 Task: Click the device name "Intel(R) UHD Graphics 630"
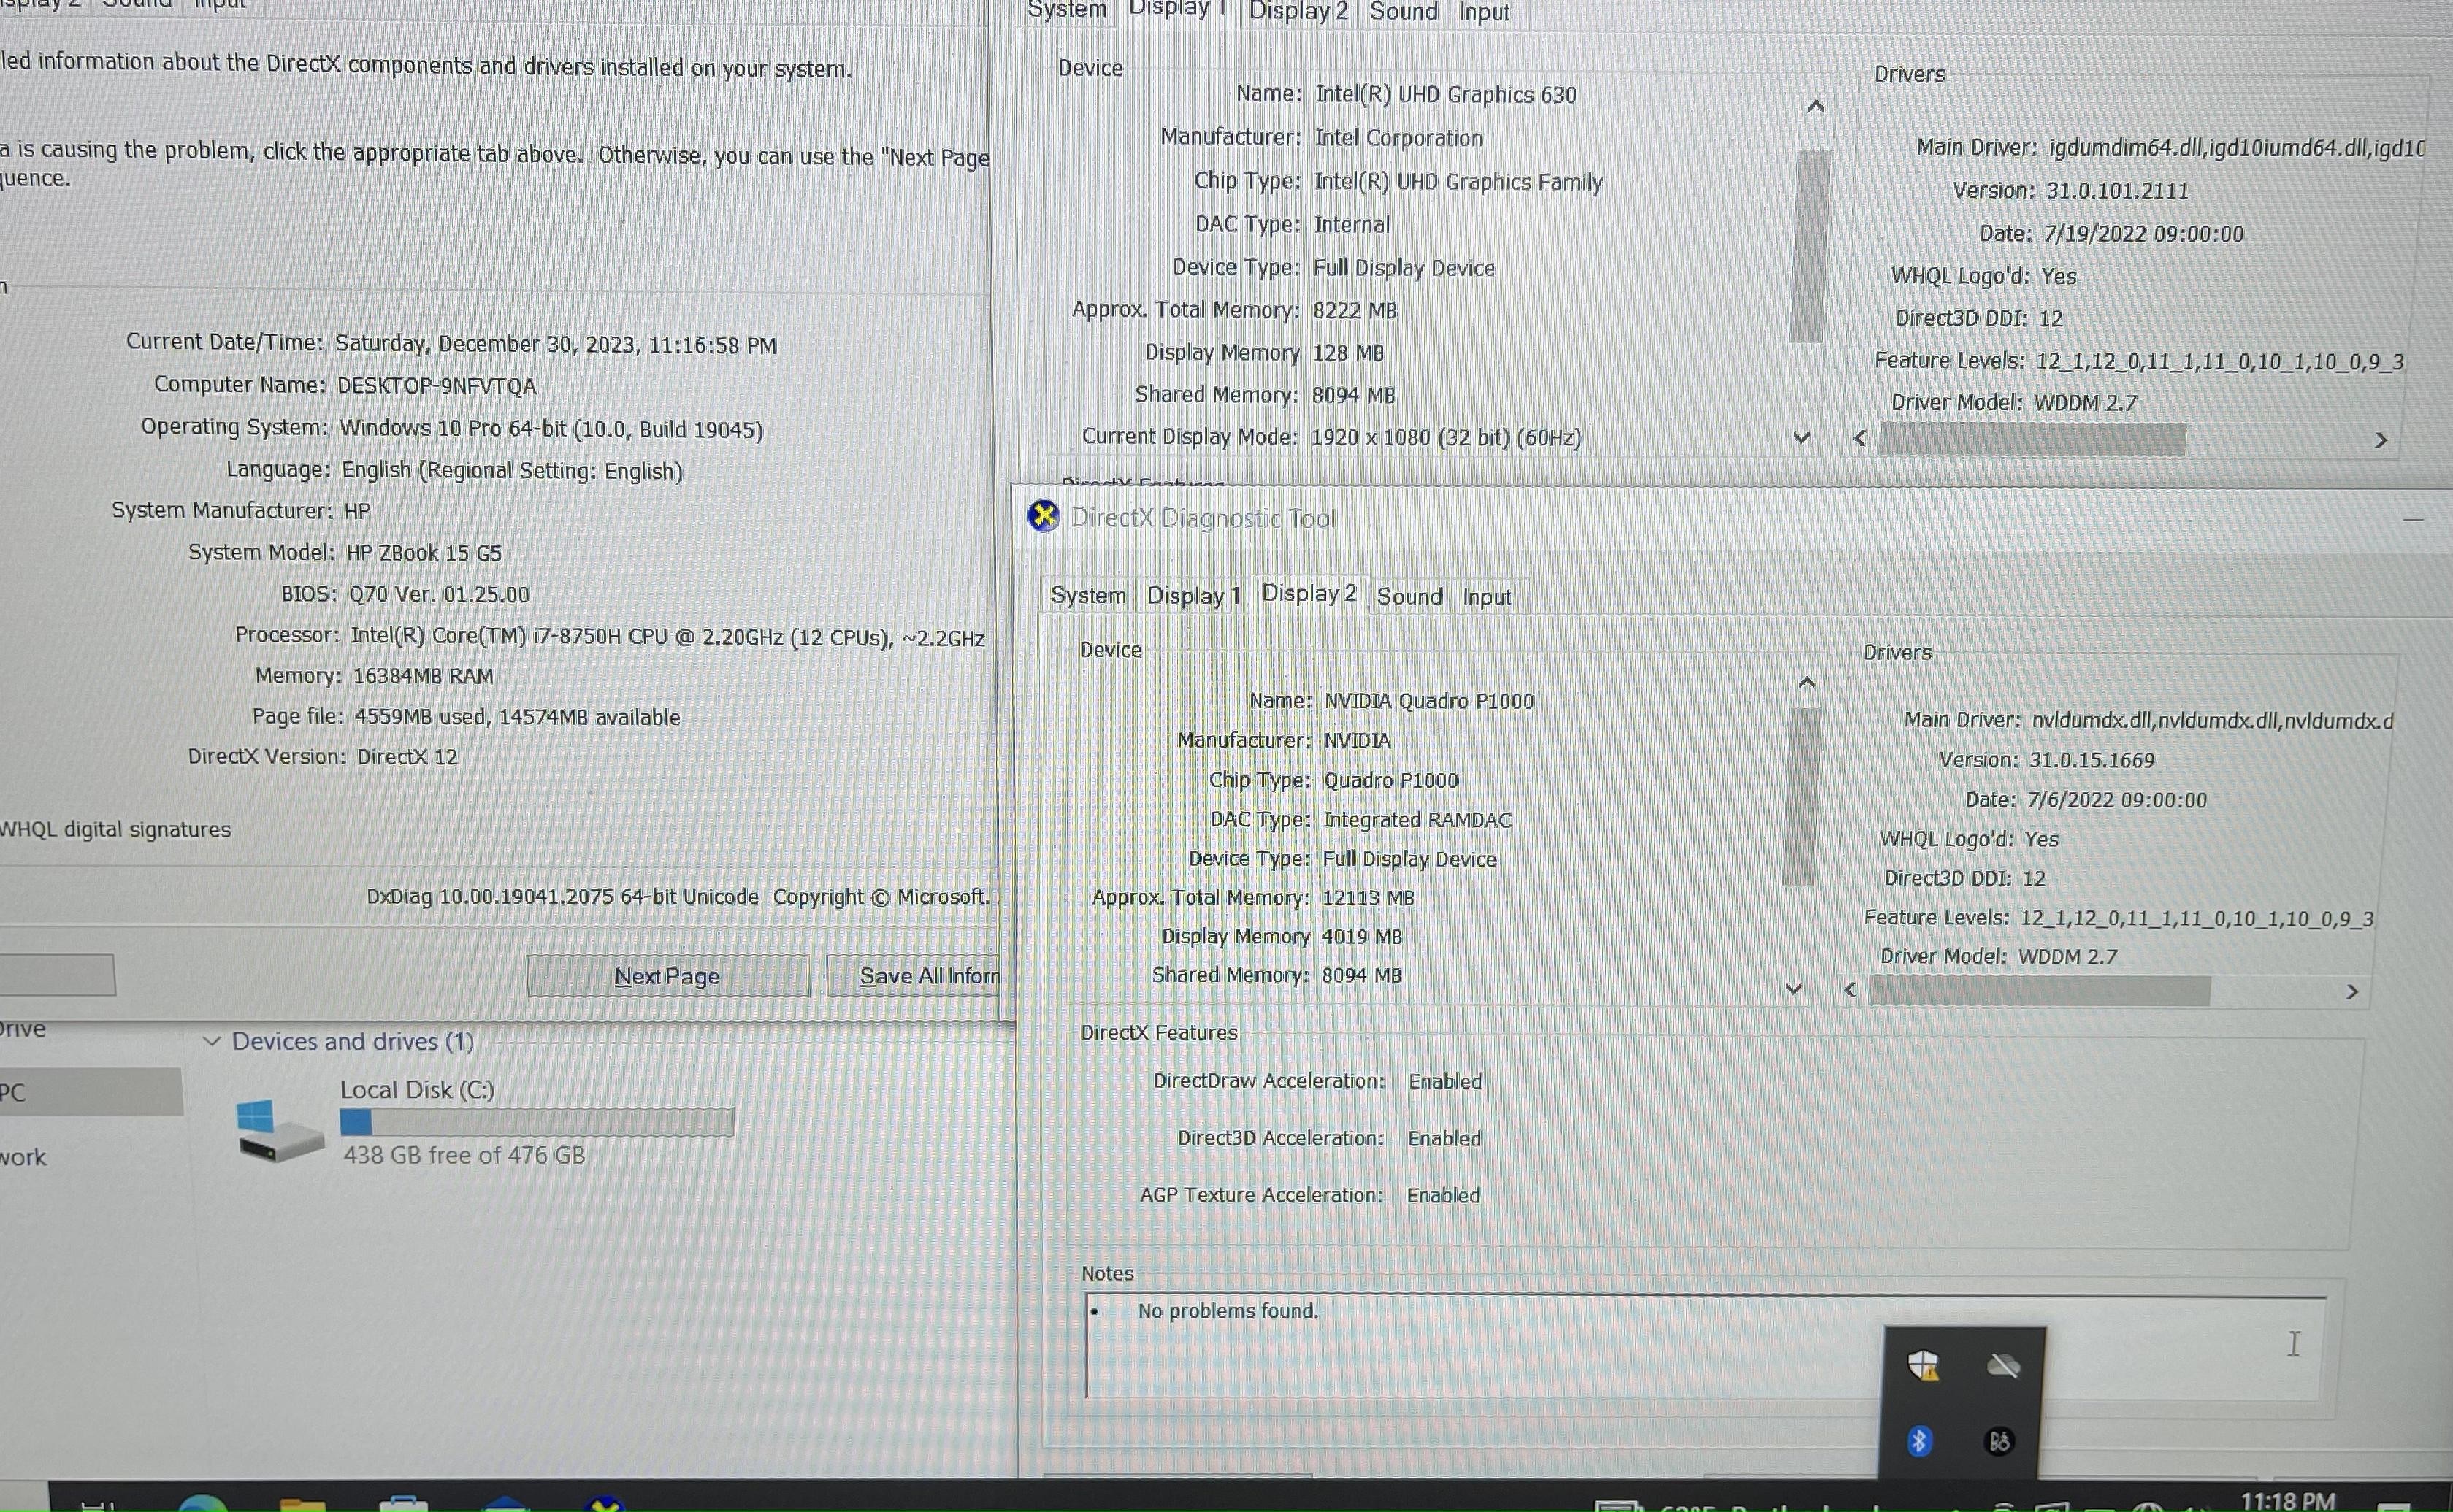[1446, 95]
